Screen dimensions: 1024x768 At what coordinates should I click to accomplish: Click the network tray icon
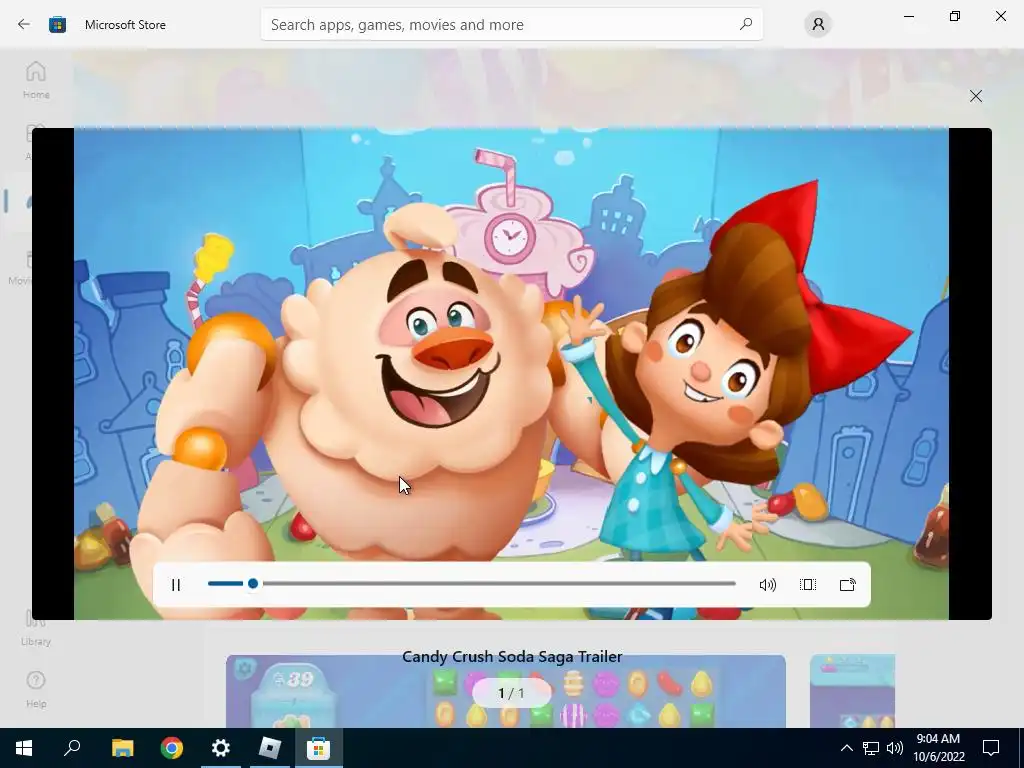[x=871, y=748]
